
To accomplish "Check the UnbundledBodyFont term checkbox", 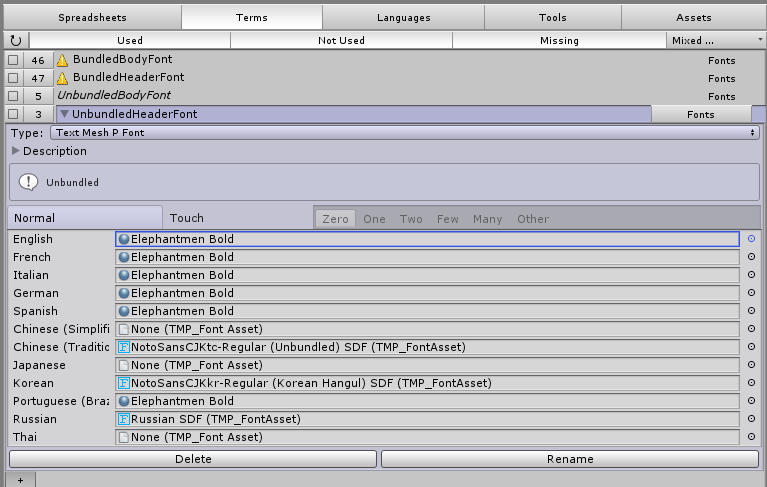I will [13, 96].
